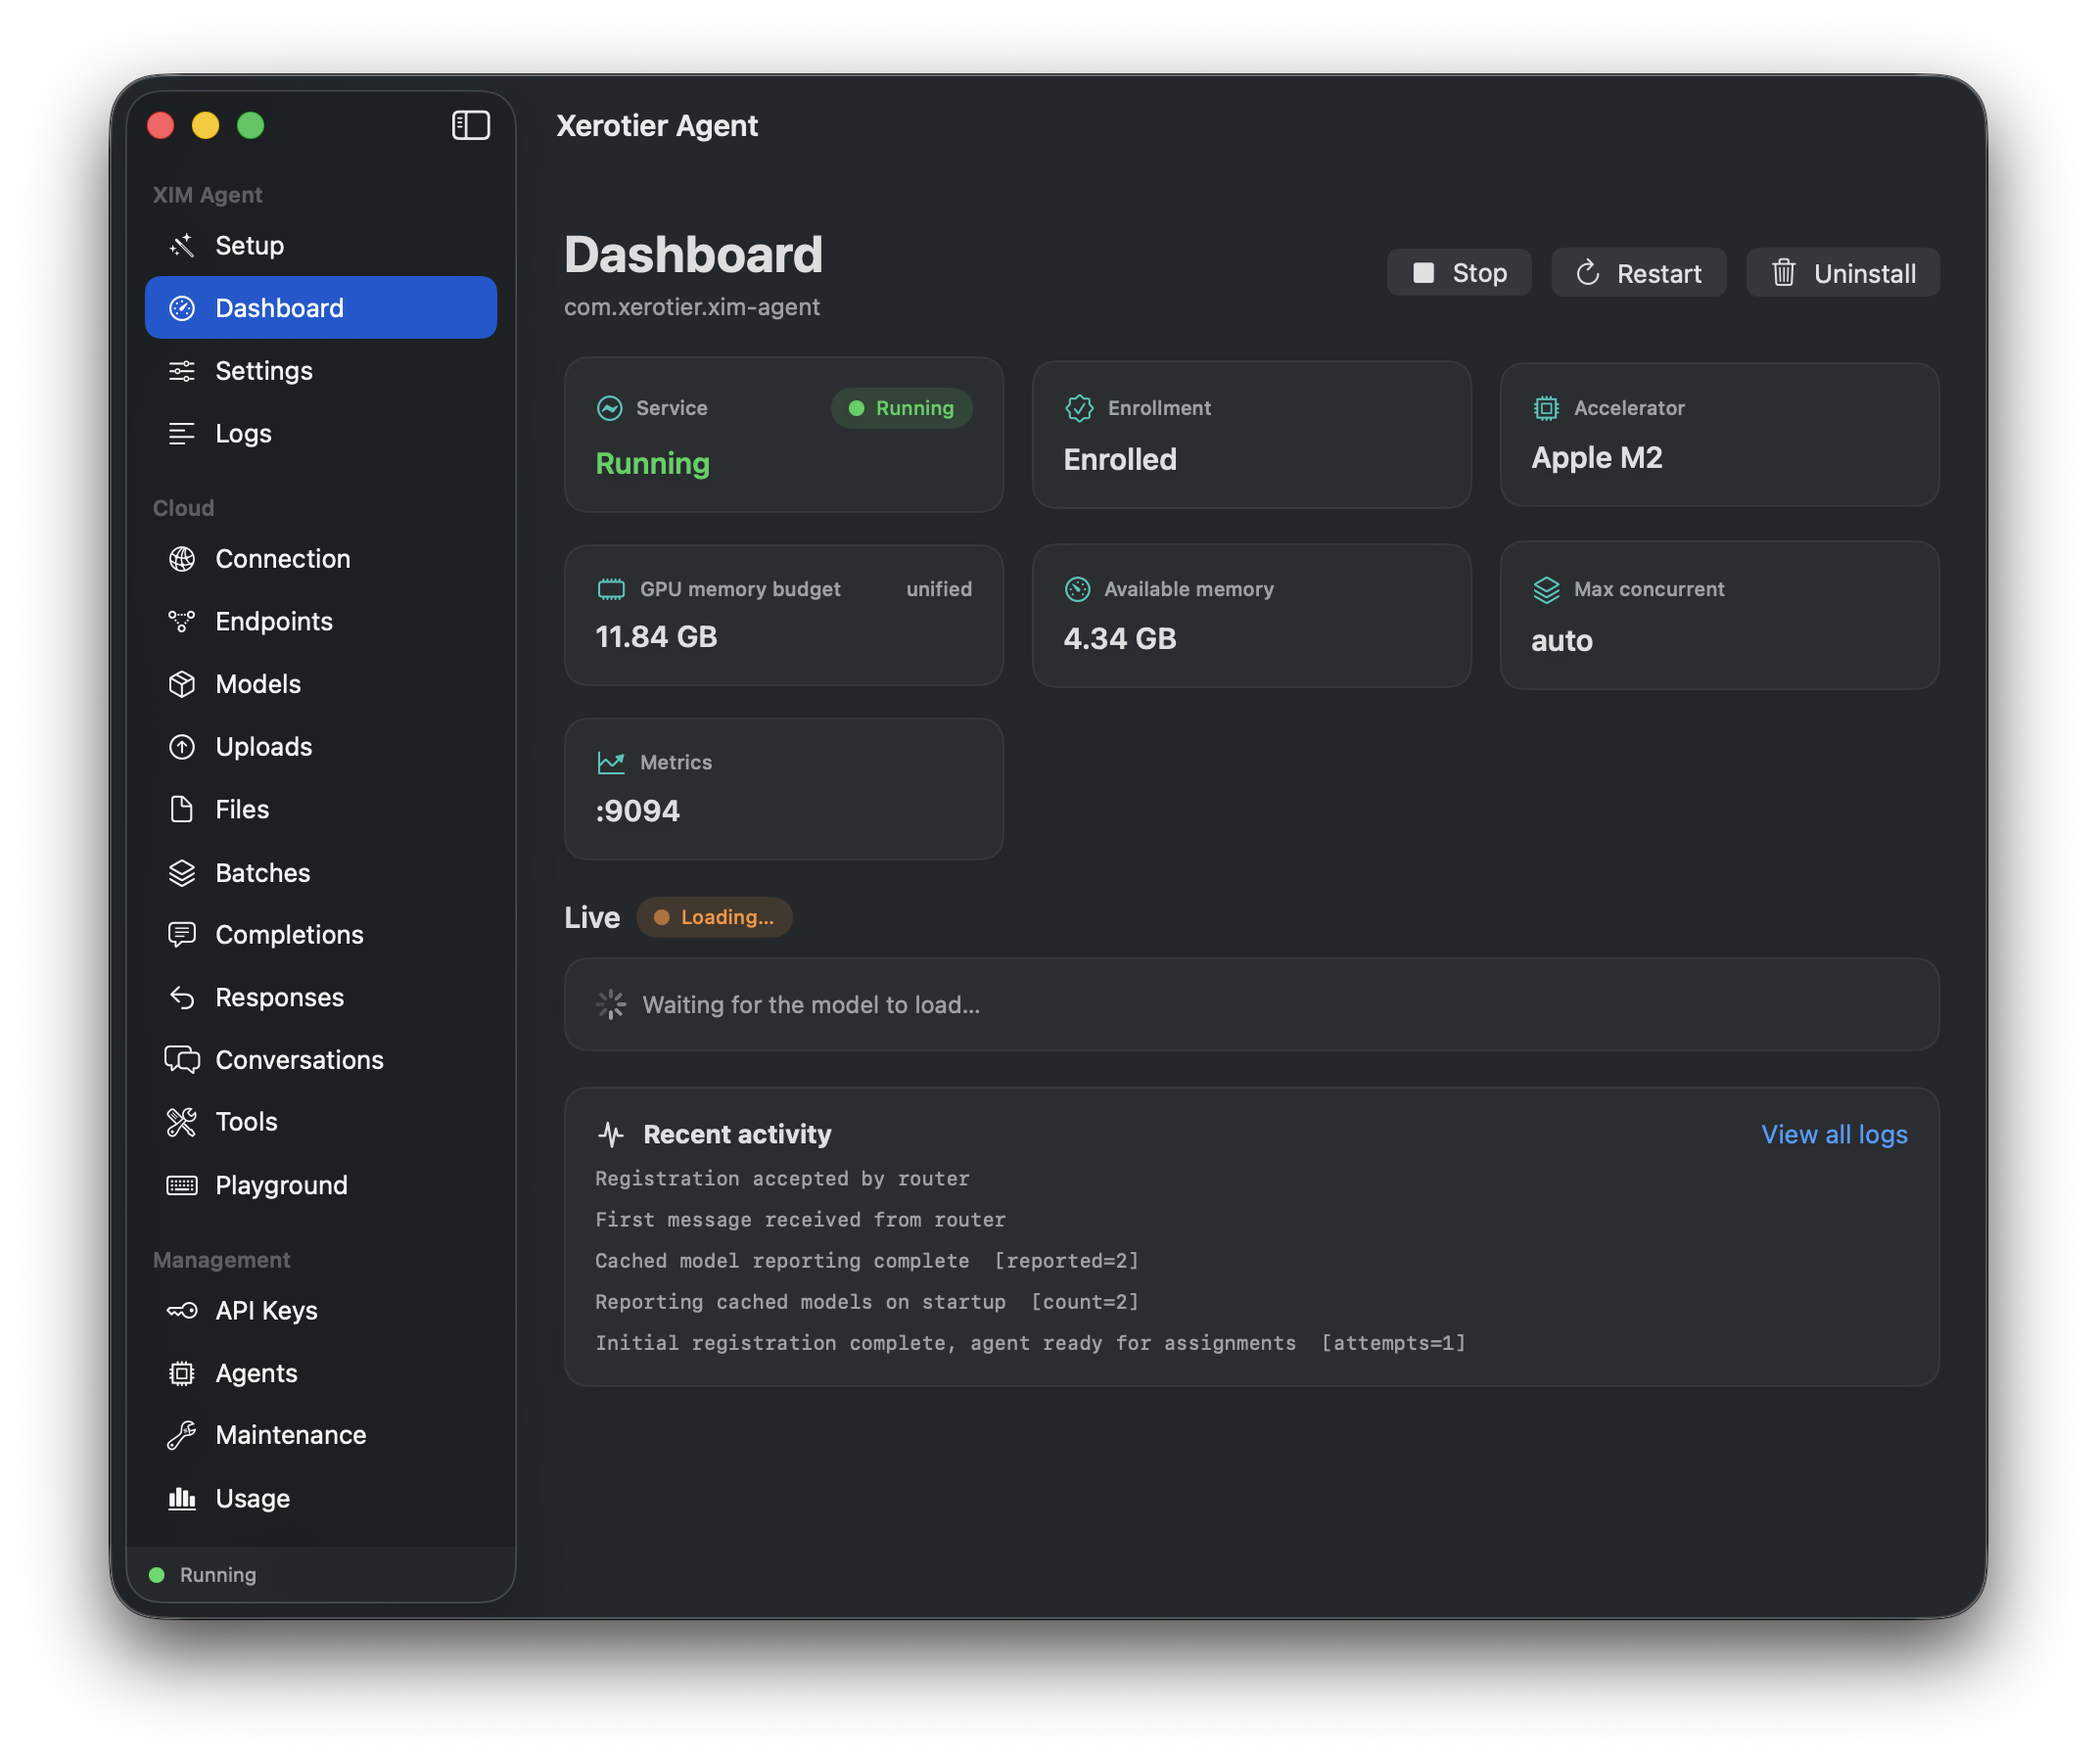Click the Models cube icon

181,684
